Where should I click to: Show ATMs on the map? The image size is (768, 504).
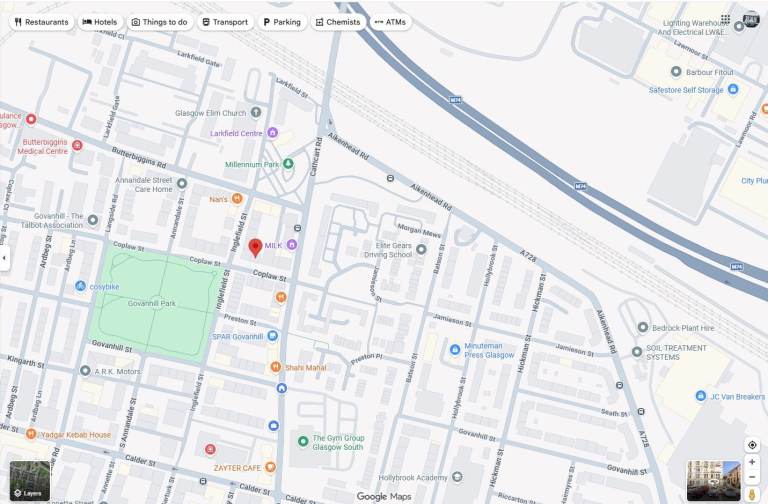pyautogui.click(x=390, y=22)
